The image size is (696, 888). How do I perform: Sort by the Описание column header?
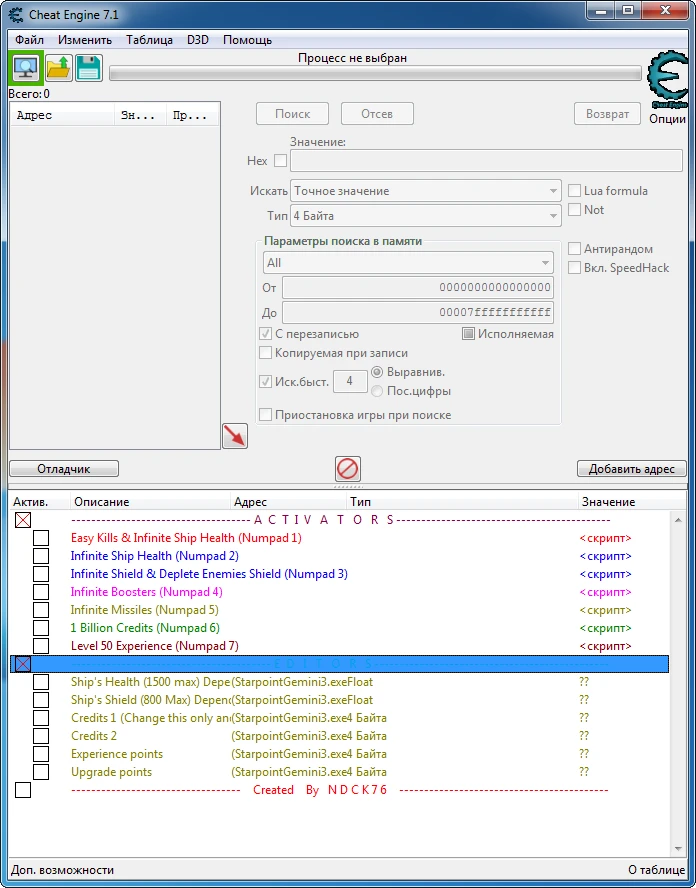(x=150, y=502)
